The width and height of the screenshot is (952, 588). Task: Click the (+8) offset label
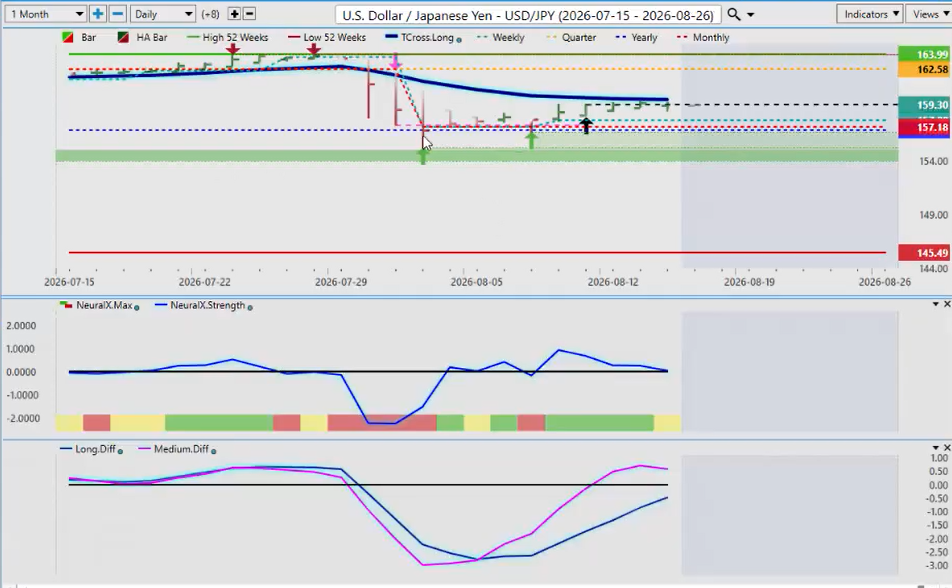211,14
